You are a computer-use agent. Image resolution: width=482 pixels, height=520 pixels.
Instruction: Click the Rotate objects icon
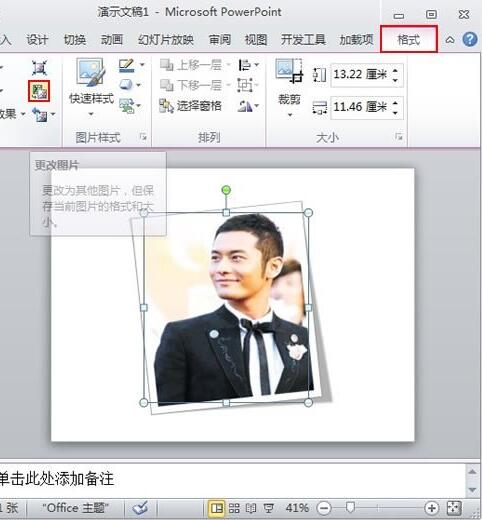(244, 106)
